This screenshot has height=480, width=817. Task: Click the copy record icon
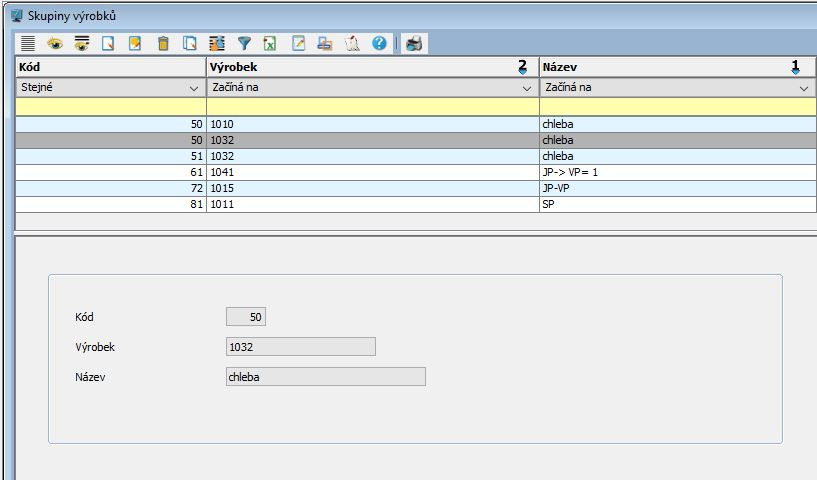(189, 43)
